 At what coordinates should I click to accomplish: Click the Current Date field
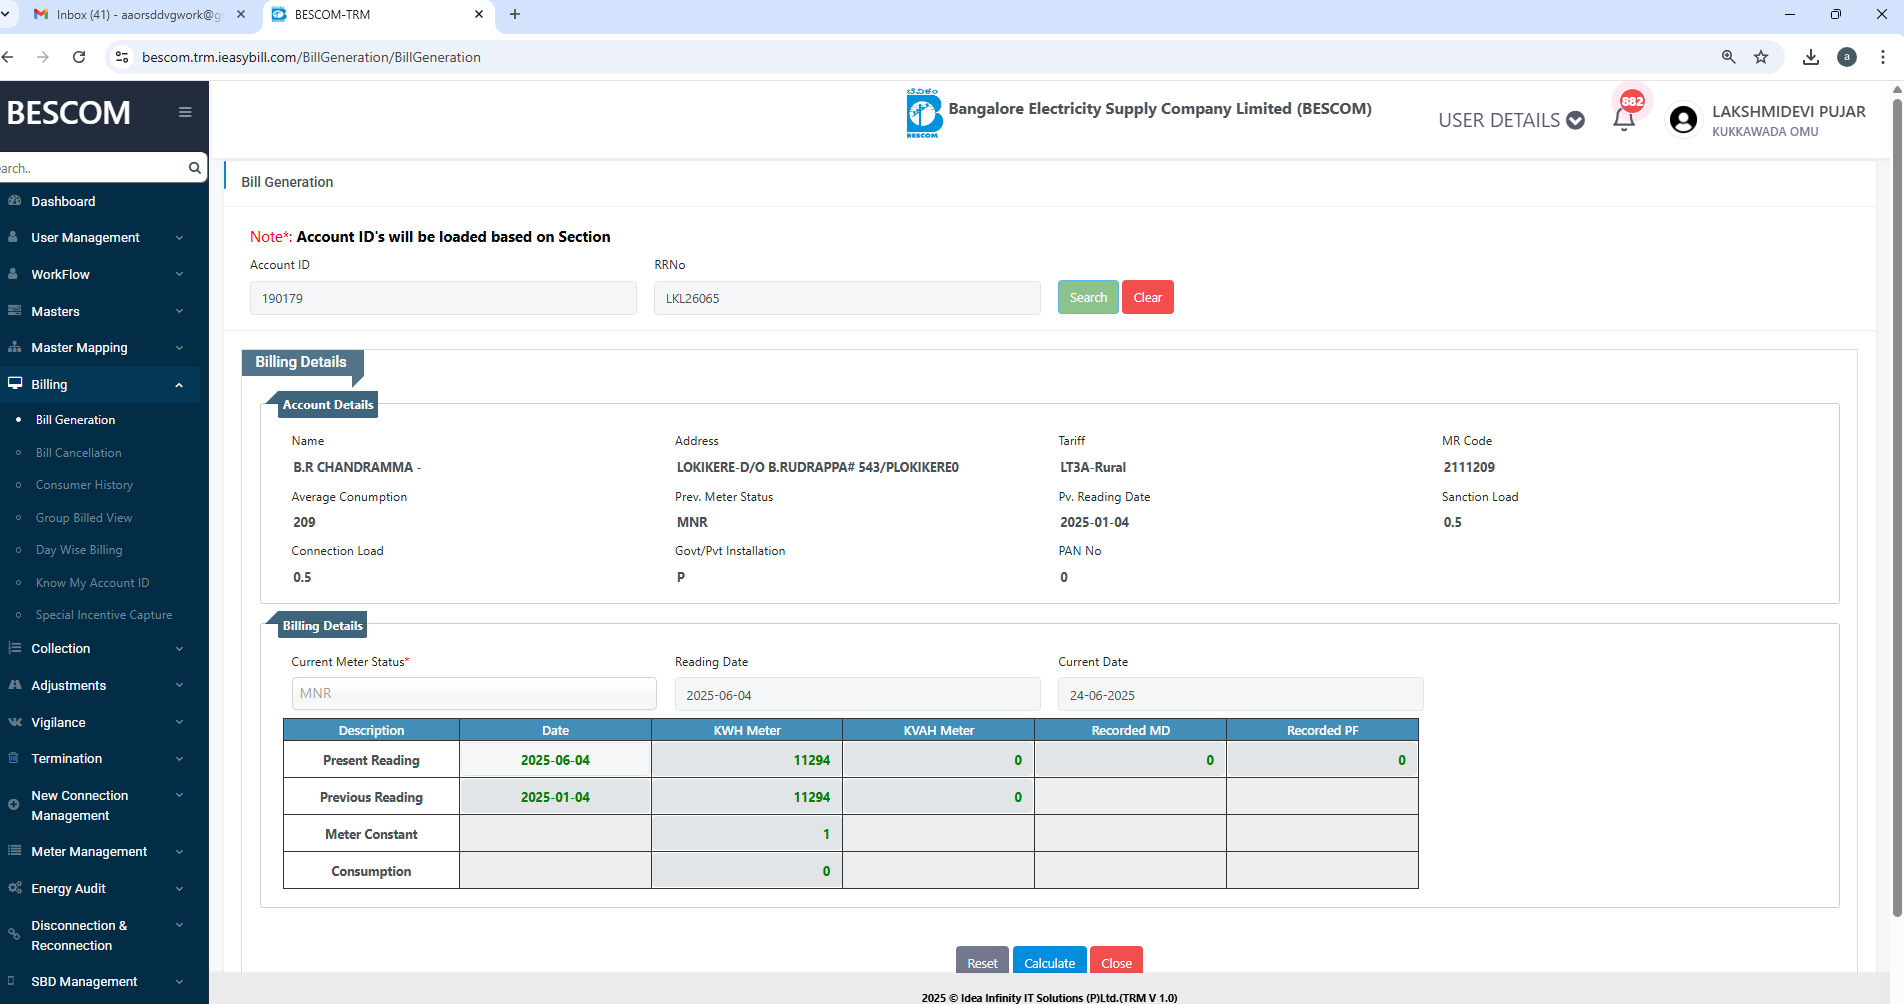tap(1241, 694)
